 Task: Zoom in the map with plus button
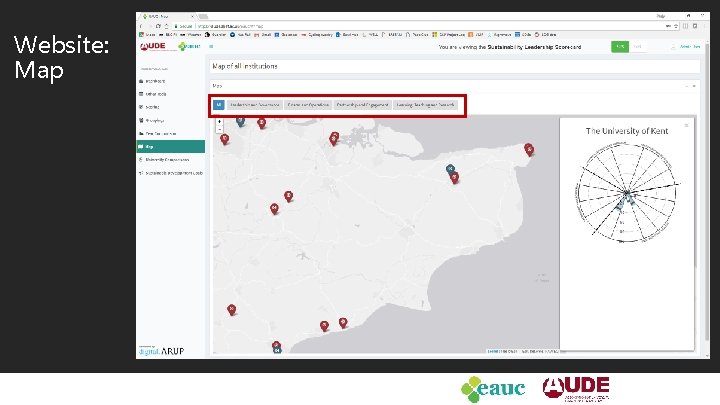pos(219,122)
